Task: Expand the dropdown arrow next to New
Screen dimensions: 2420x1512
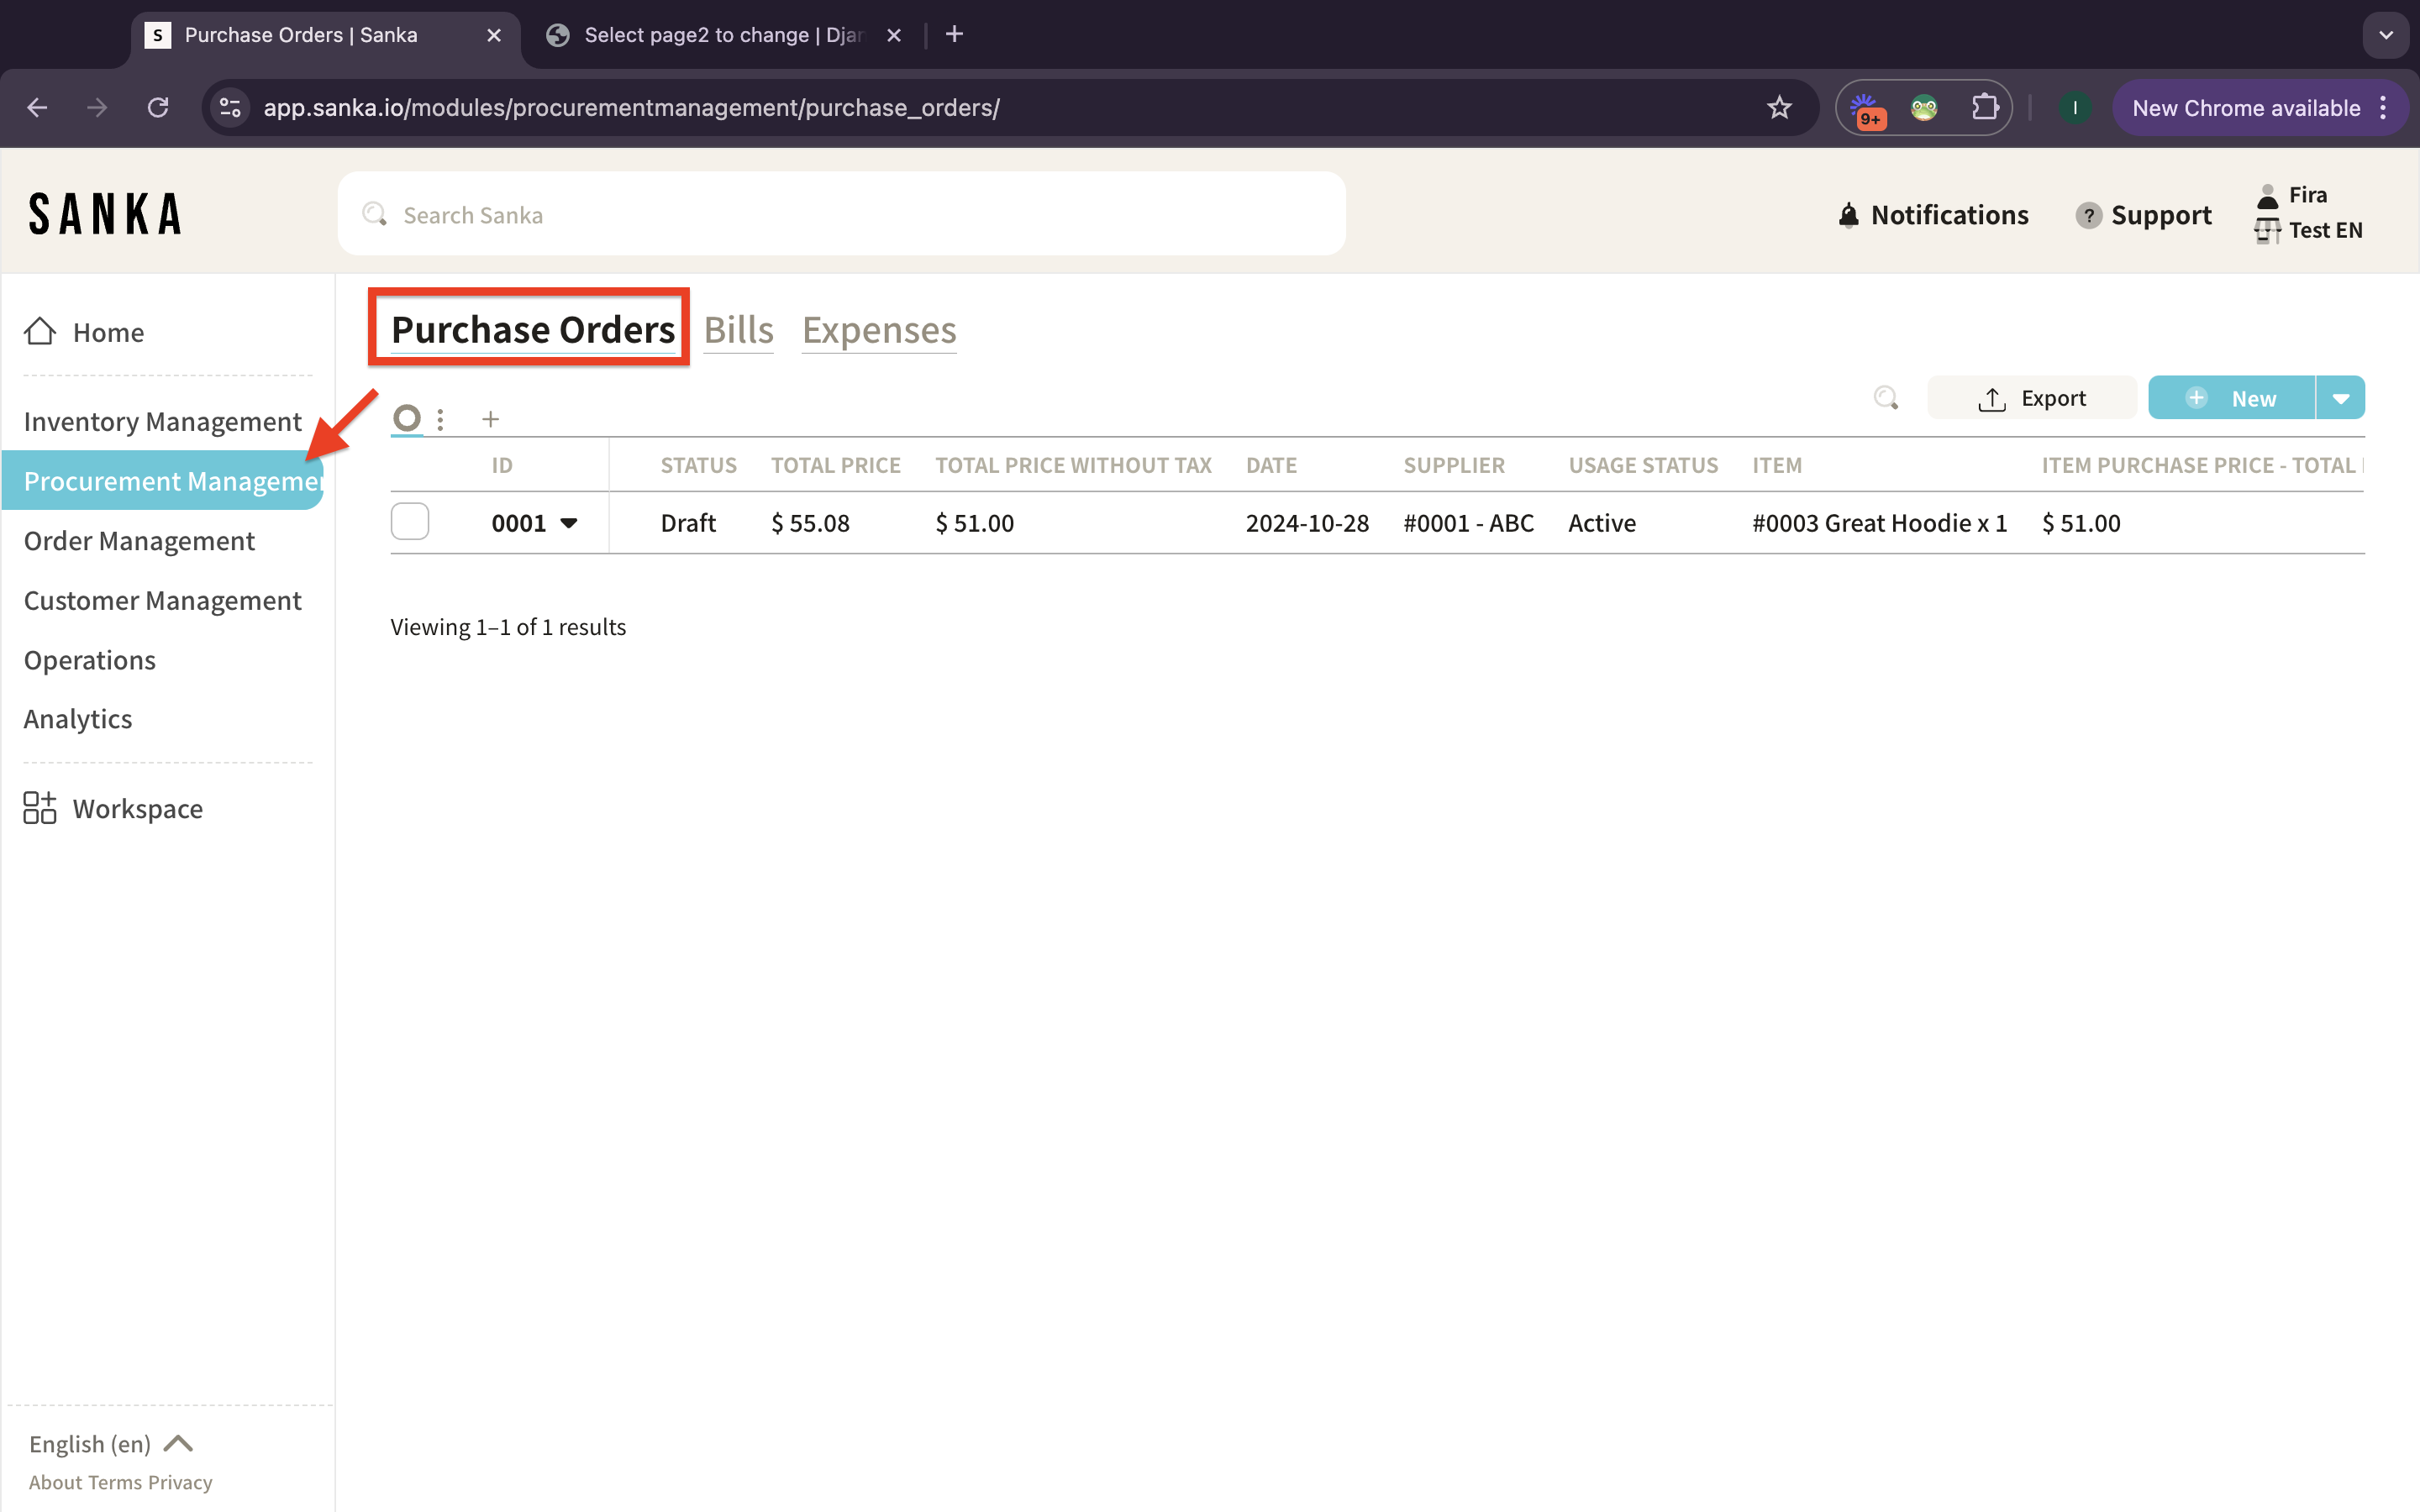Action: (x=2340, y=398)
